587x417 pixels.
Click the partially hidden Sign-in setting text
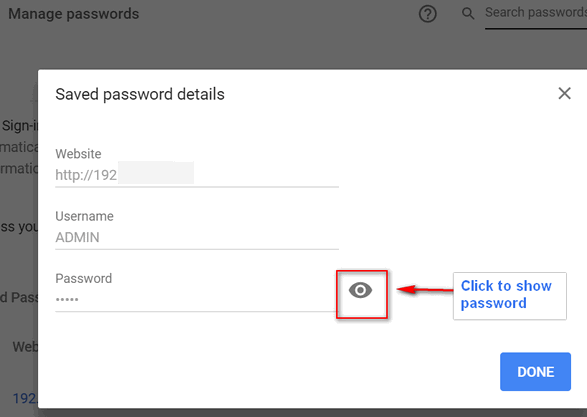tap(19, 126)
